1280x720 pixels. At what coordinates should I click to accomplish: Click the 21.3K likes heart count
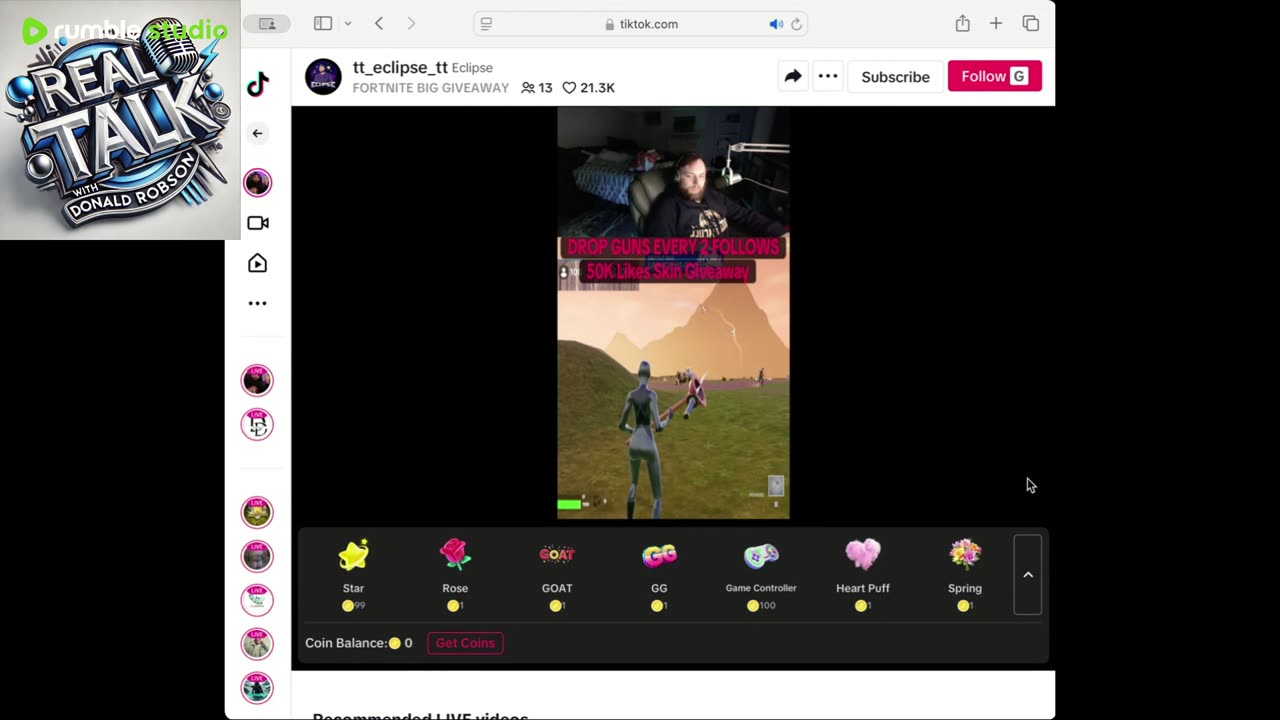click(588, 88)
